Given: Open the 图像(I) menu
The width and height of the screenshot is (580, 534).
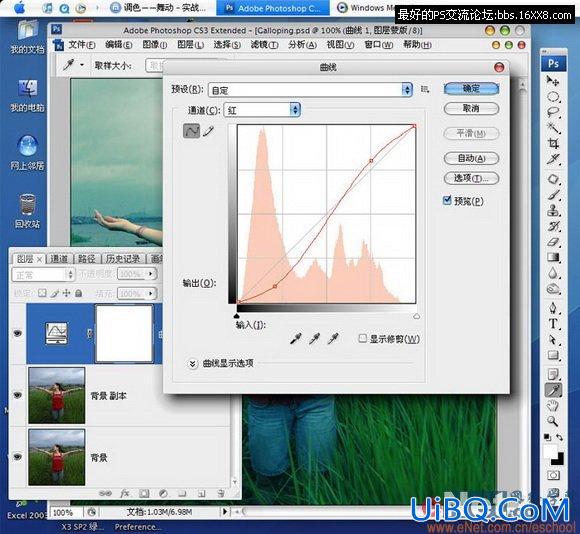Looking at the screenshot, I should pos(155,45).
